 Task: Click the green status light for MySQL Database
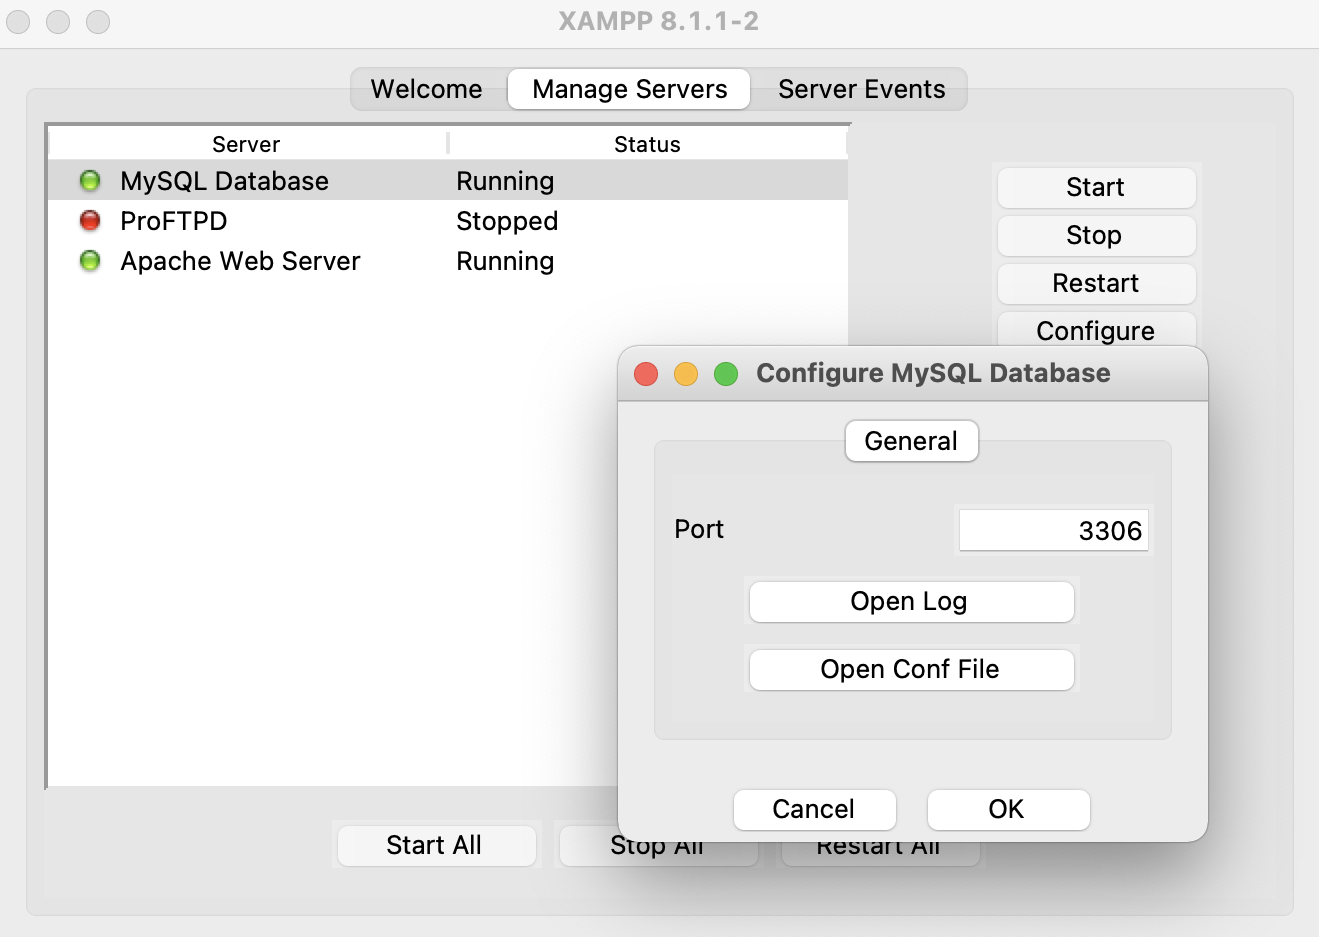(x=90, y=181)
